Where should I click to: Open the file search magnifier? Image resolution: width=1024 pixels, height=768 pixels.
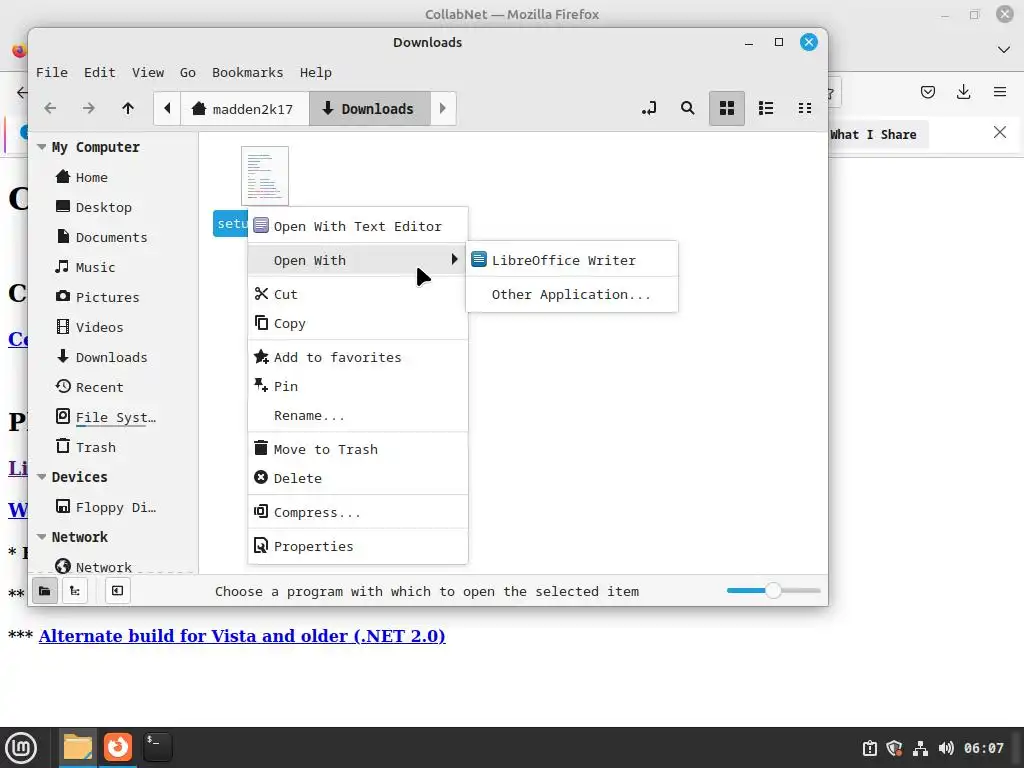click(x=688, y=108)
